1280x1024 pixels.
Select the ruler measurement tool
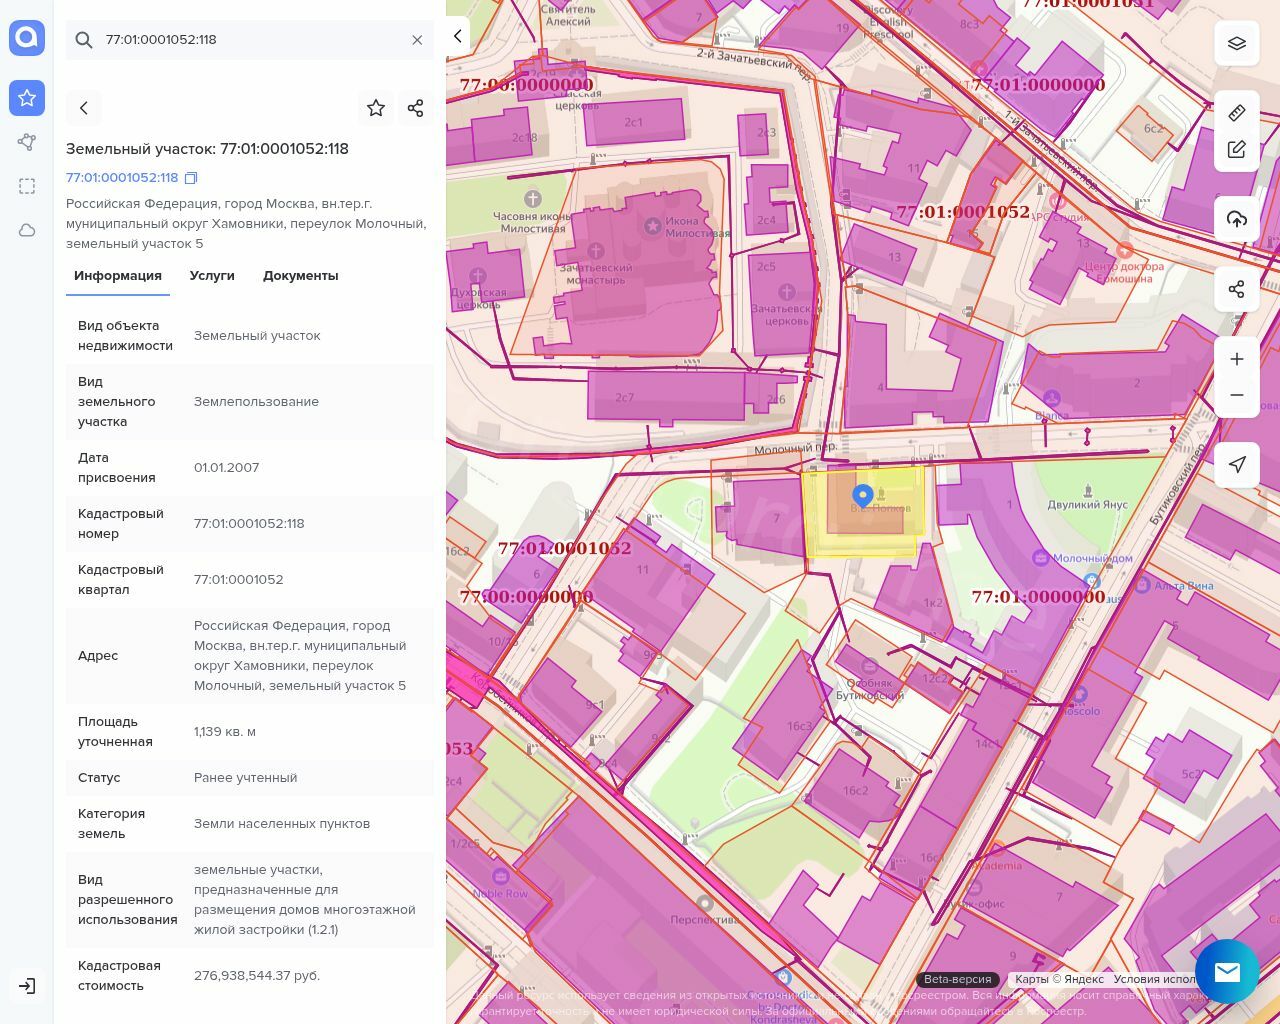[1237, 113]
